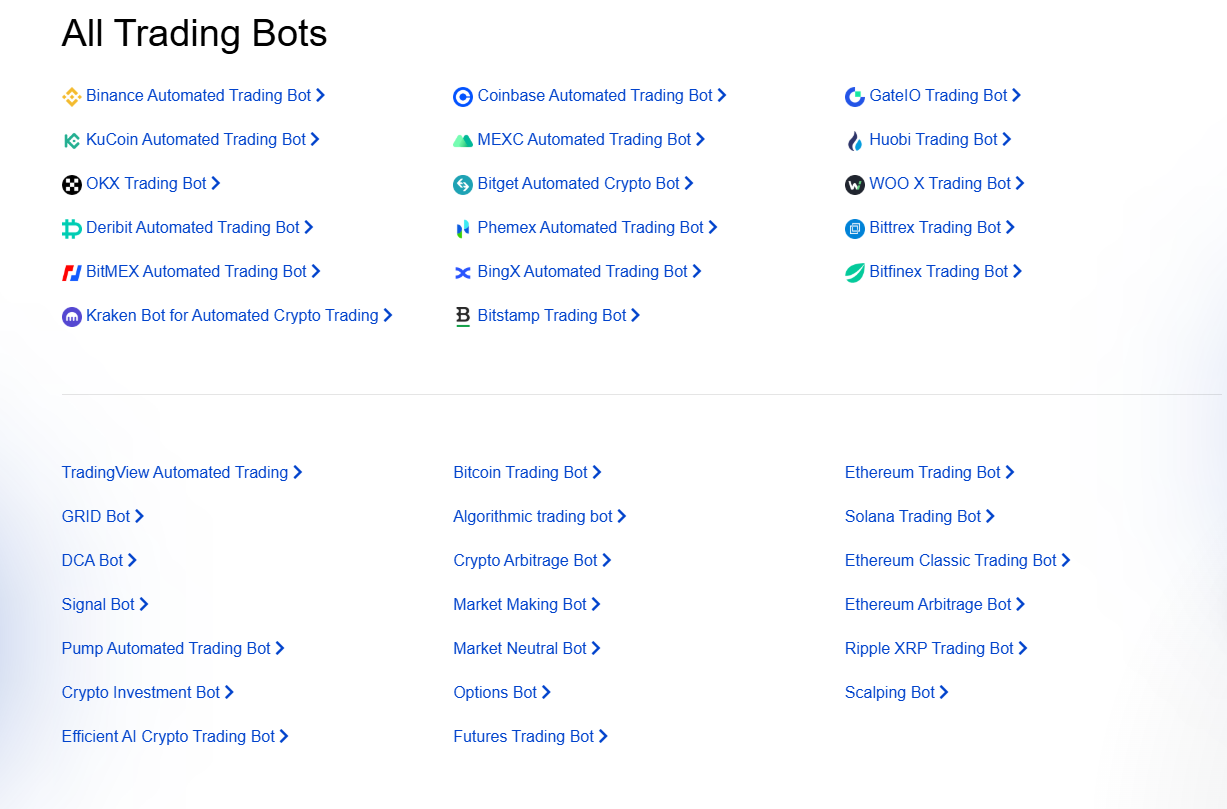
Task: Open KuCoin Automated Trading Bot link
Action: click(x=203, y=140)
